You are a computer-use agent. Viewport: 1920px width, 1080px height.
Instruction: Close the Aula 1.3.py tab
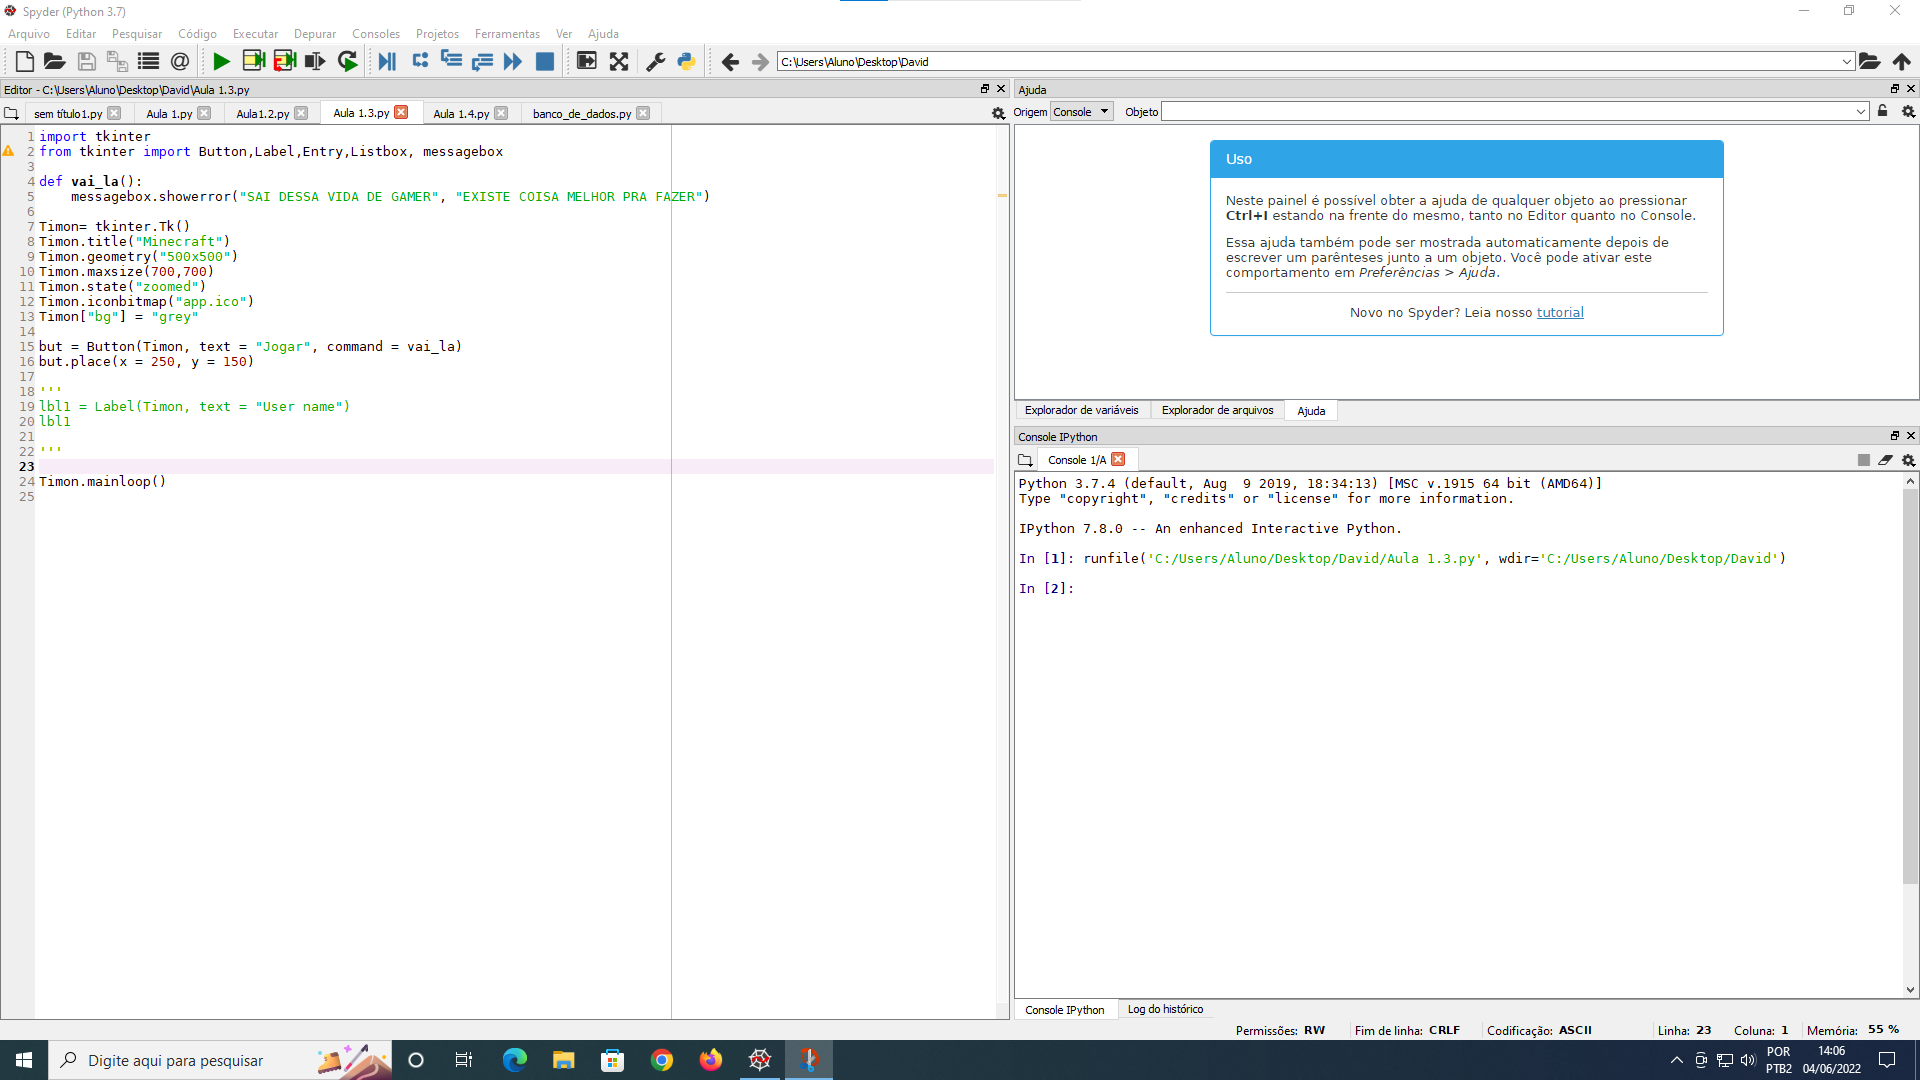click(401, 112)
